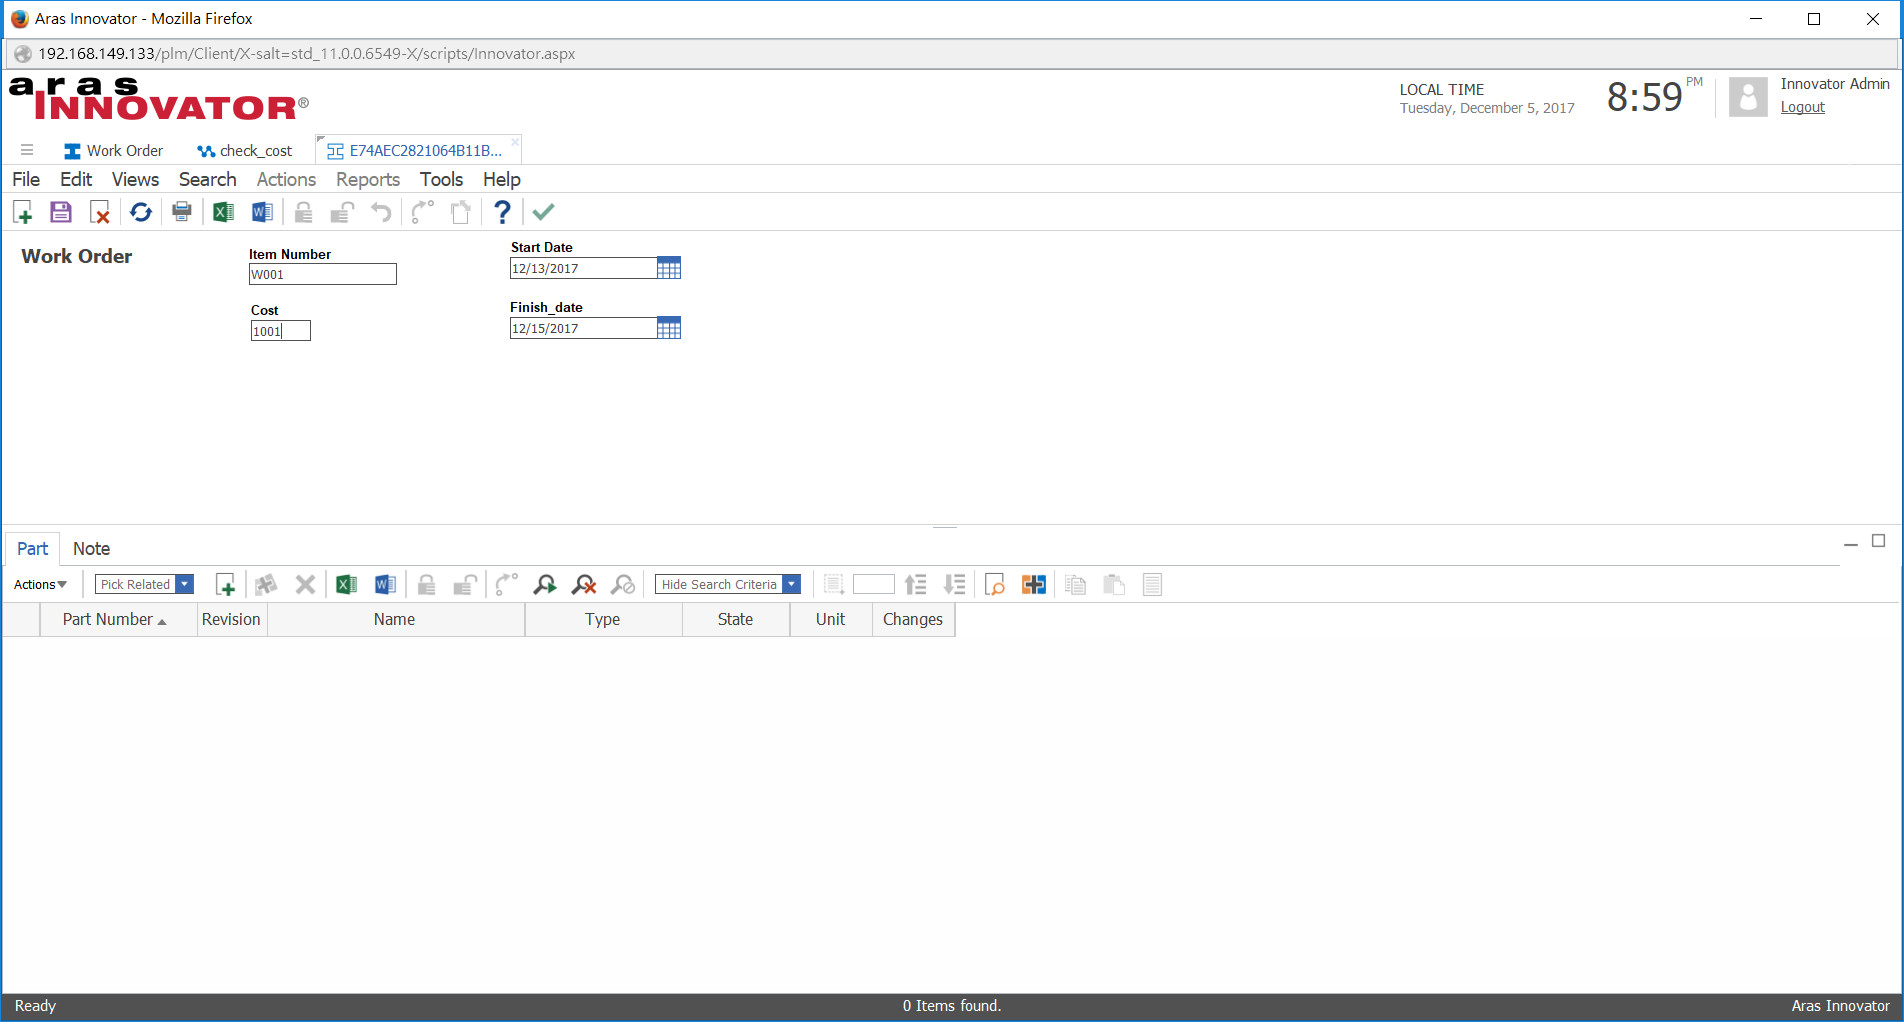Open the Start Date calendar picker

pos(669,268)
